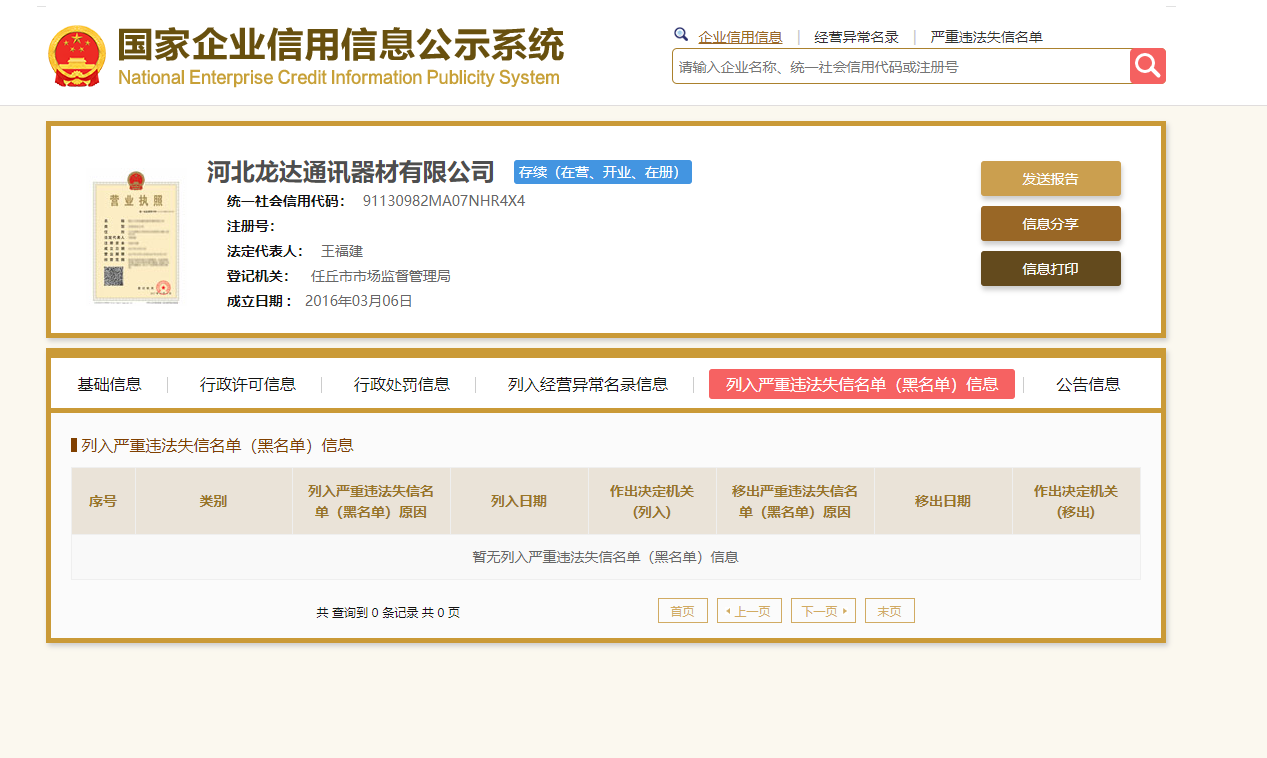
Task: Click registration authority 任丘市市场监督管理局
Action: (x=381, y=276)
